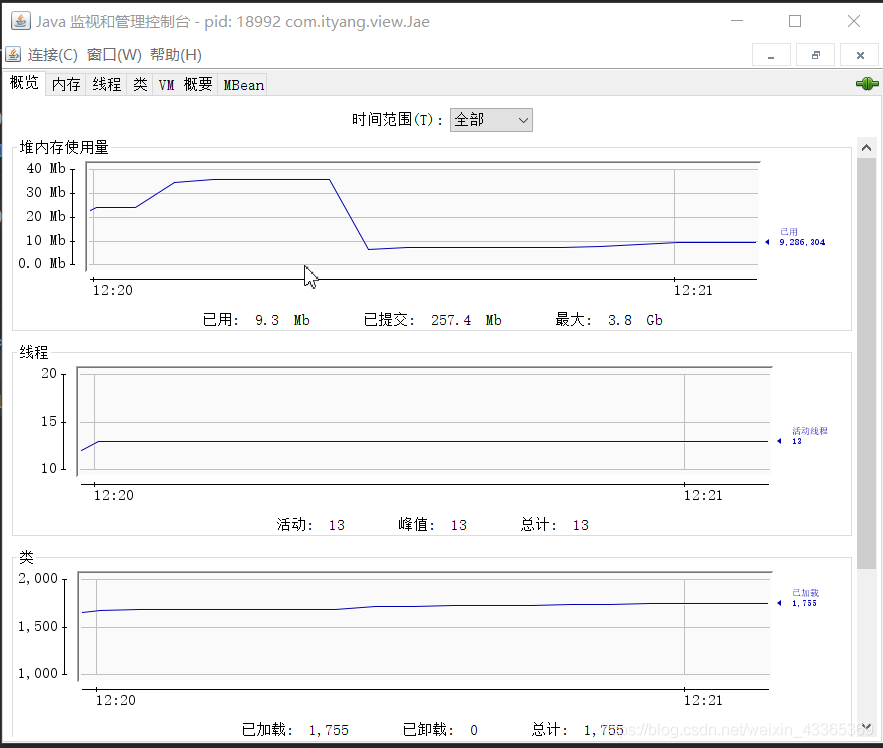Screen dimensions: 883x748
Task: Click the scrollbar down arrow
Action: pos(866,727)
